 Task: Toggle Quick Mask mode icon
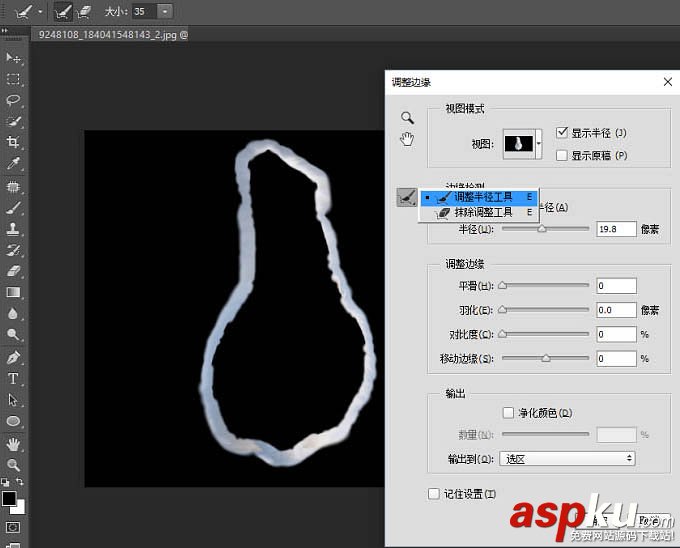click(x=13, y=528)
